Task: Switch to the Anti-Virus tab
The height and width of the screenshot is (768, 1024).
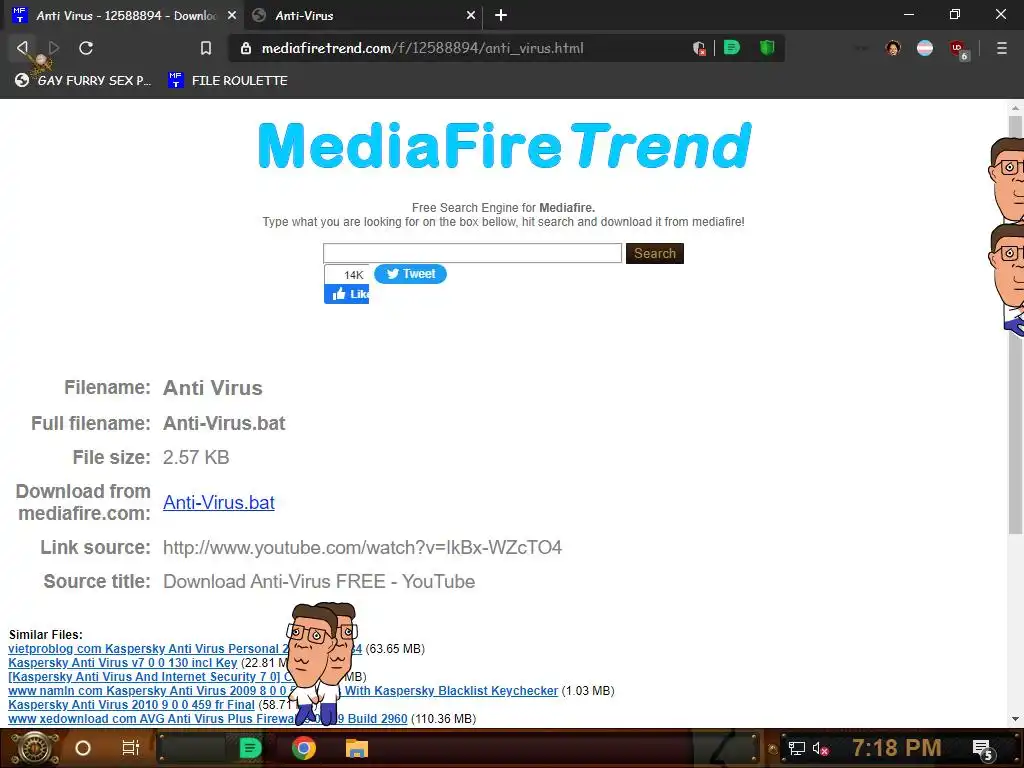Action: [362, 15]
